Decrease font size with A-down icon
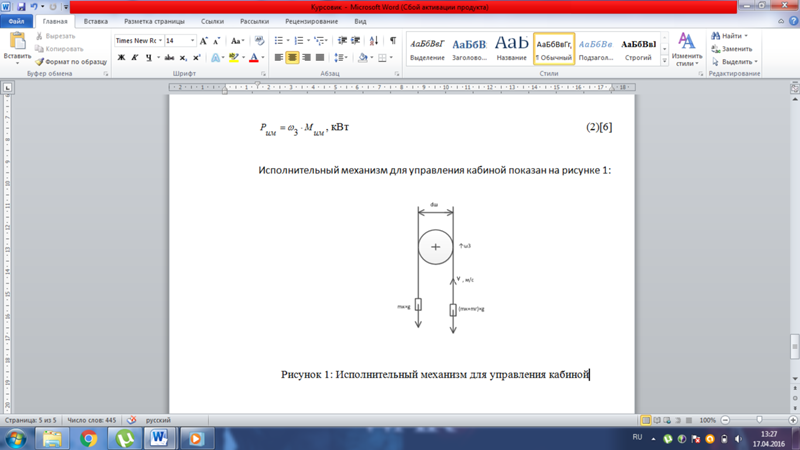800x450 pixels. (216, 41)
